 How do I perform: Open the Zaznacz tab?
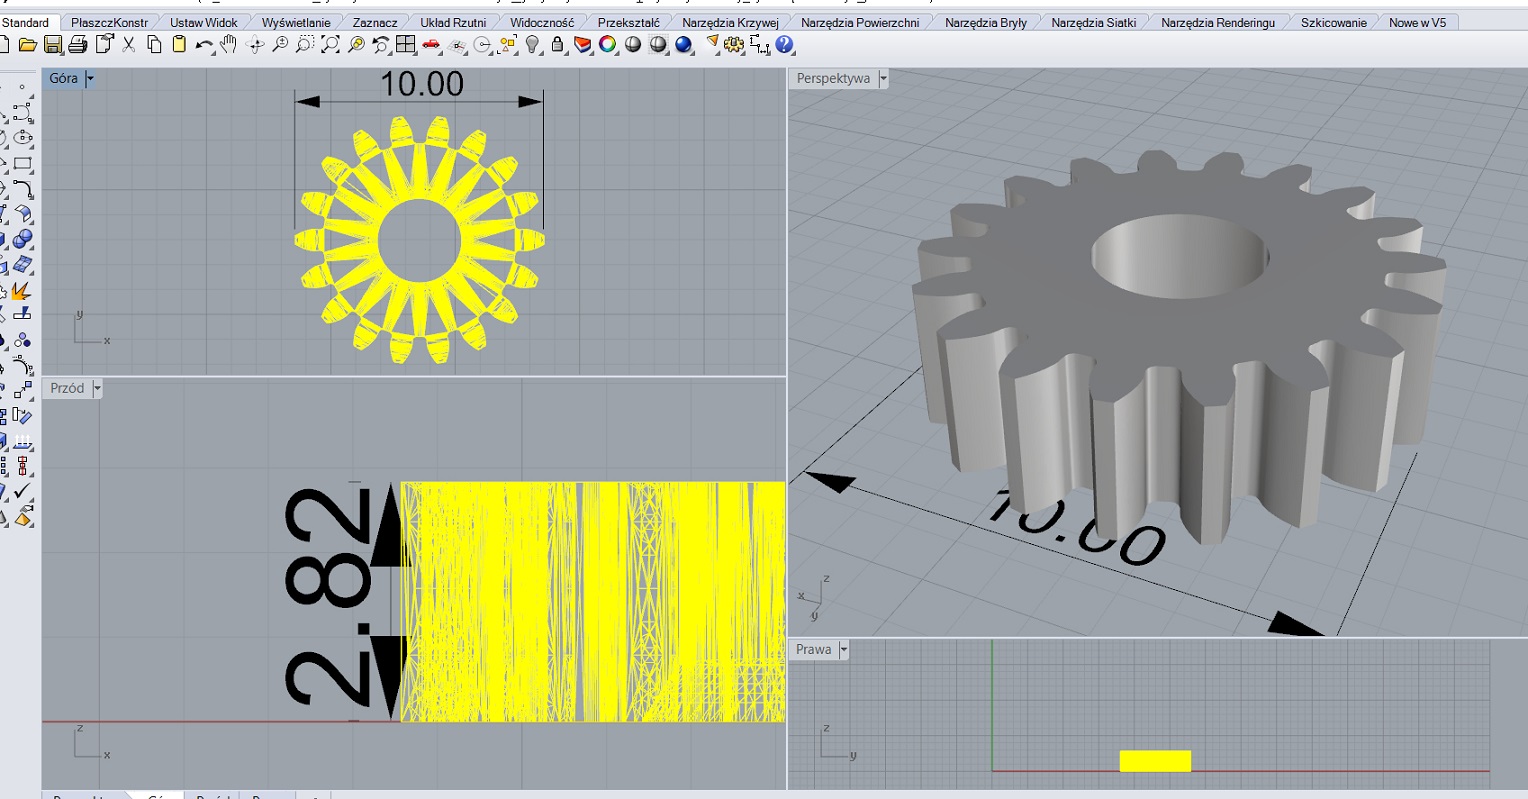(x=375, y=22)
